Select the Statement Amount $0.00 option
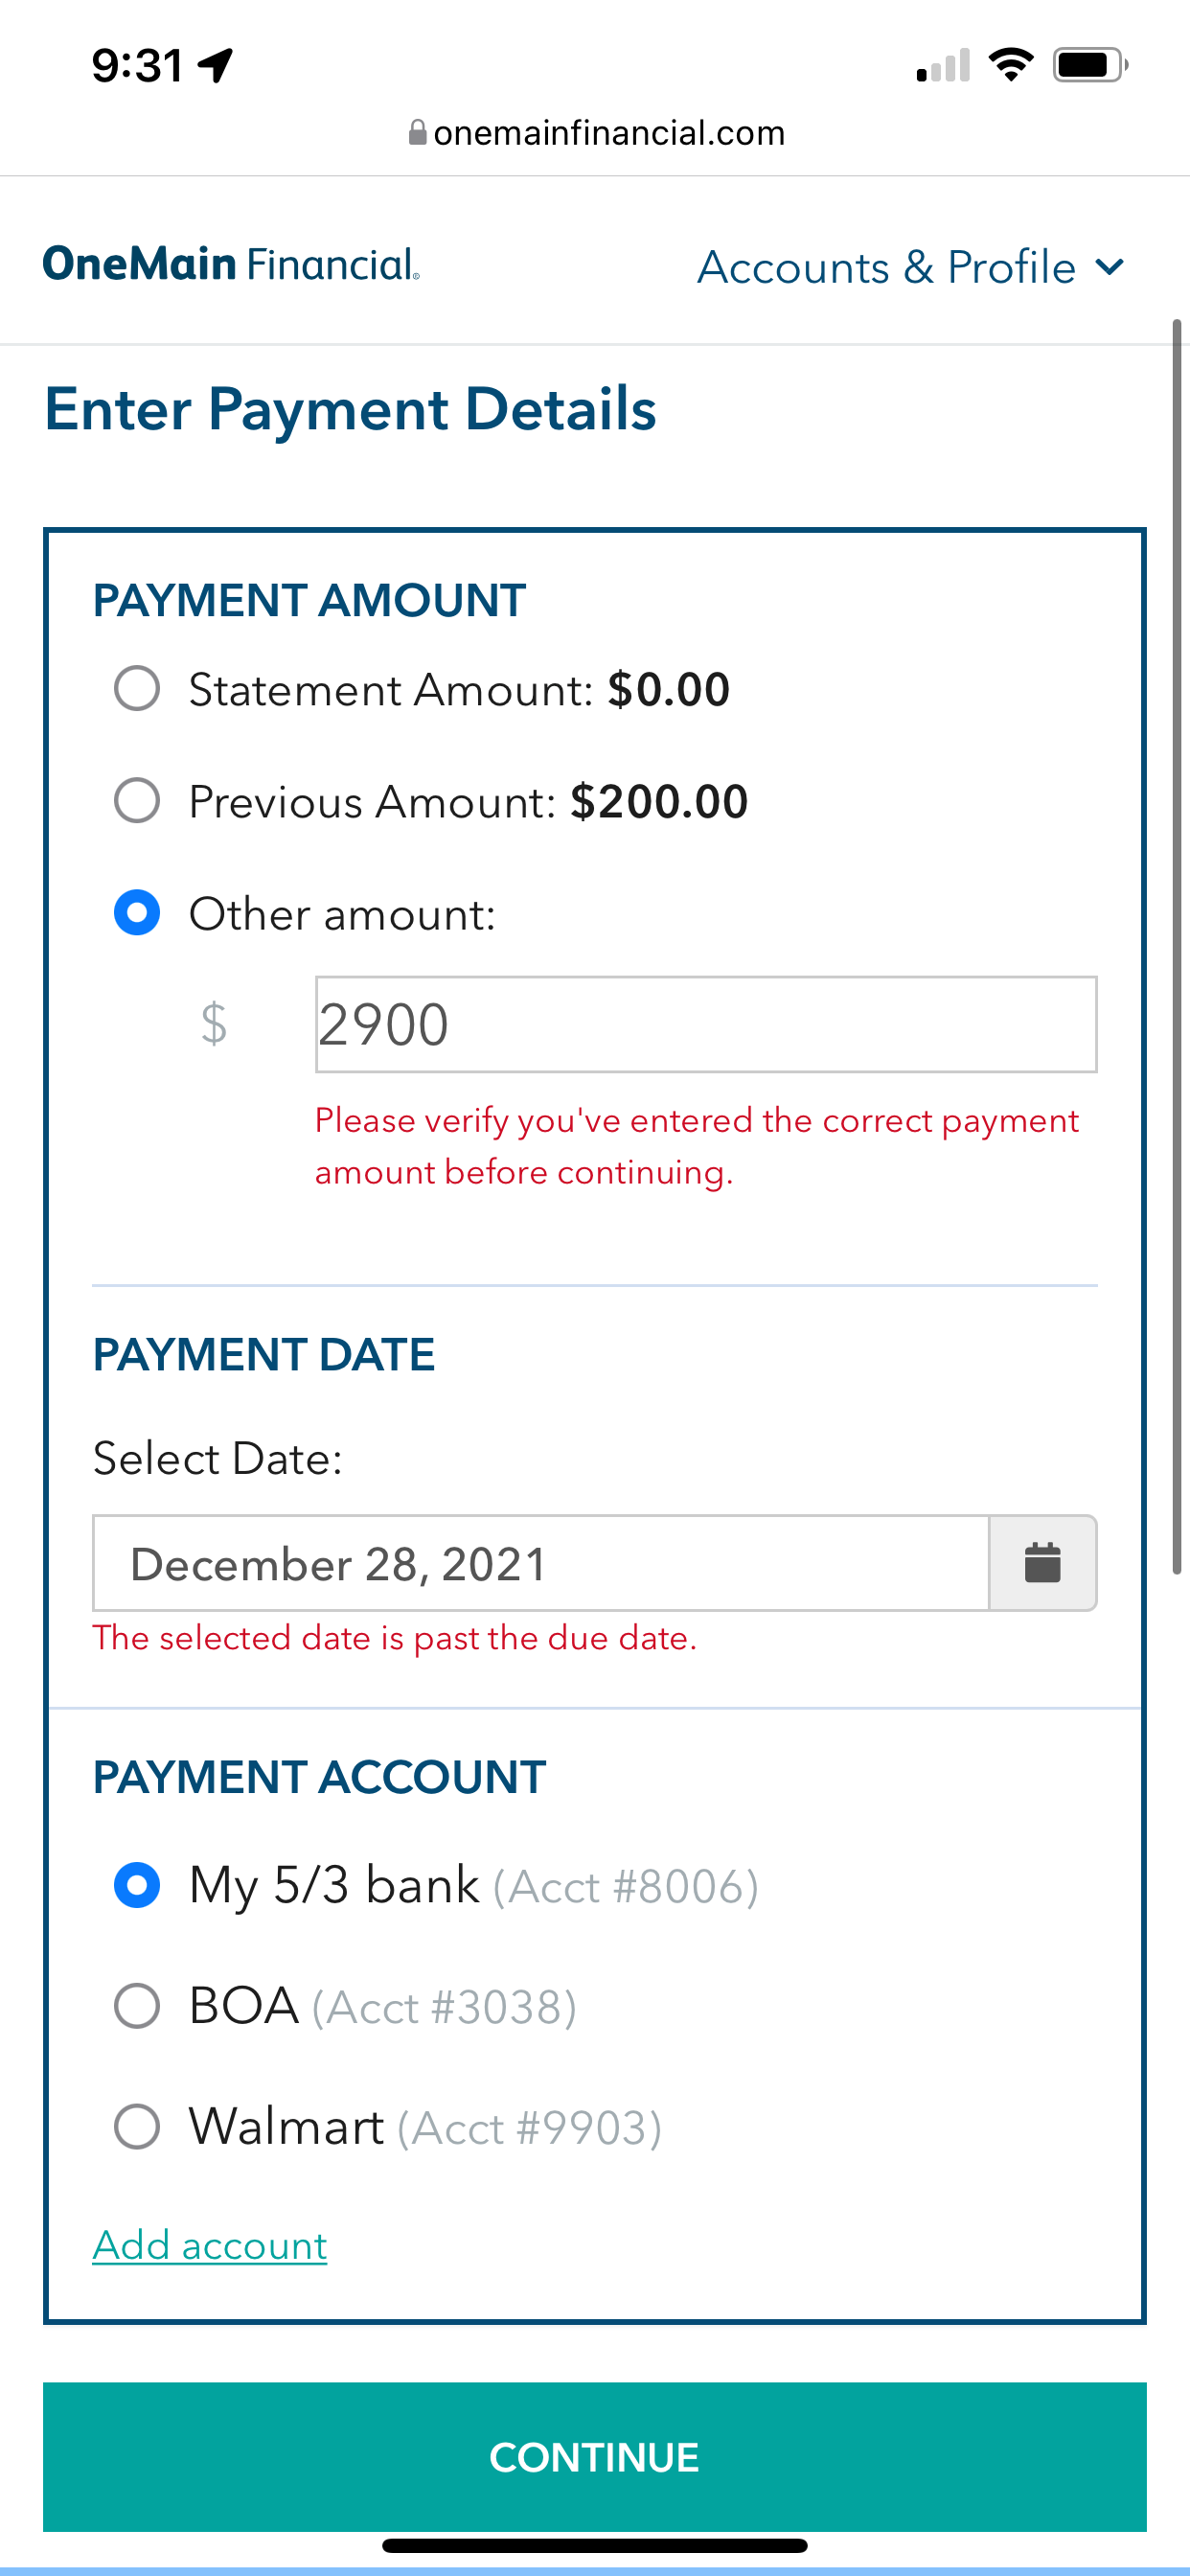1190x2576 pixels. pyautogui.click(x=137, y=689)
